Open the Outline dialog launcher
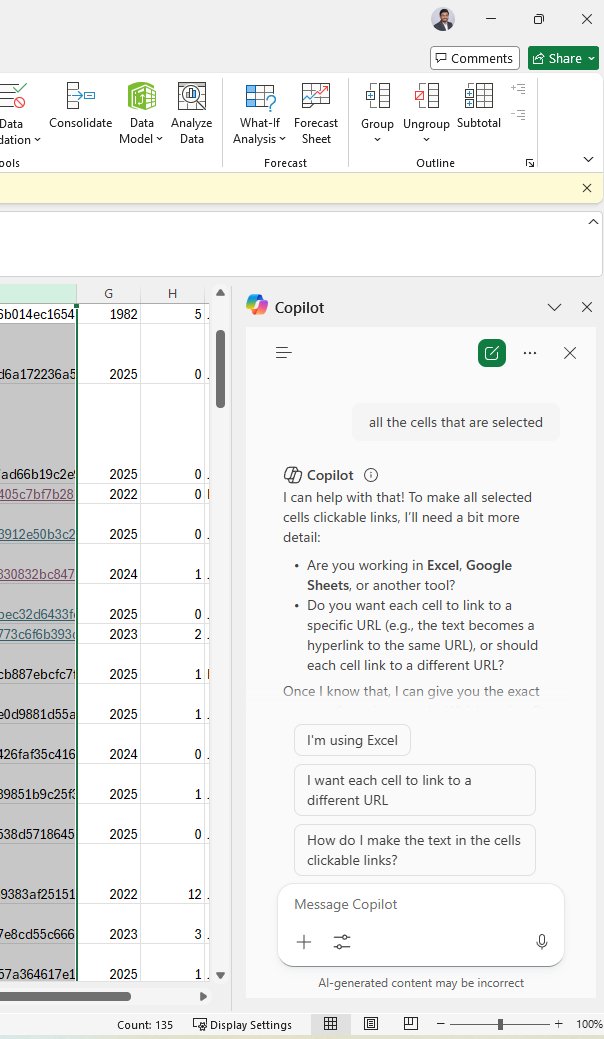 pos(529,163)
